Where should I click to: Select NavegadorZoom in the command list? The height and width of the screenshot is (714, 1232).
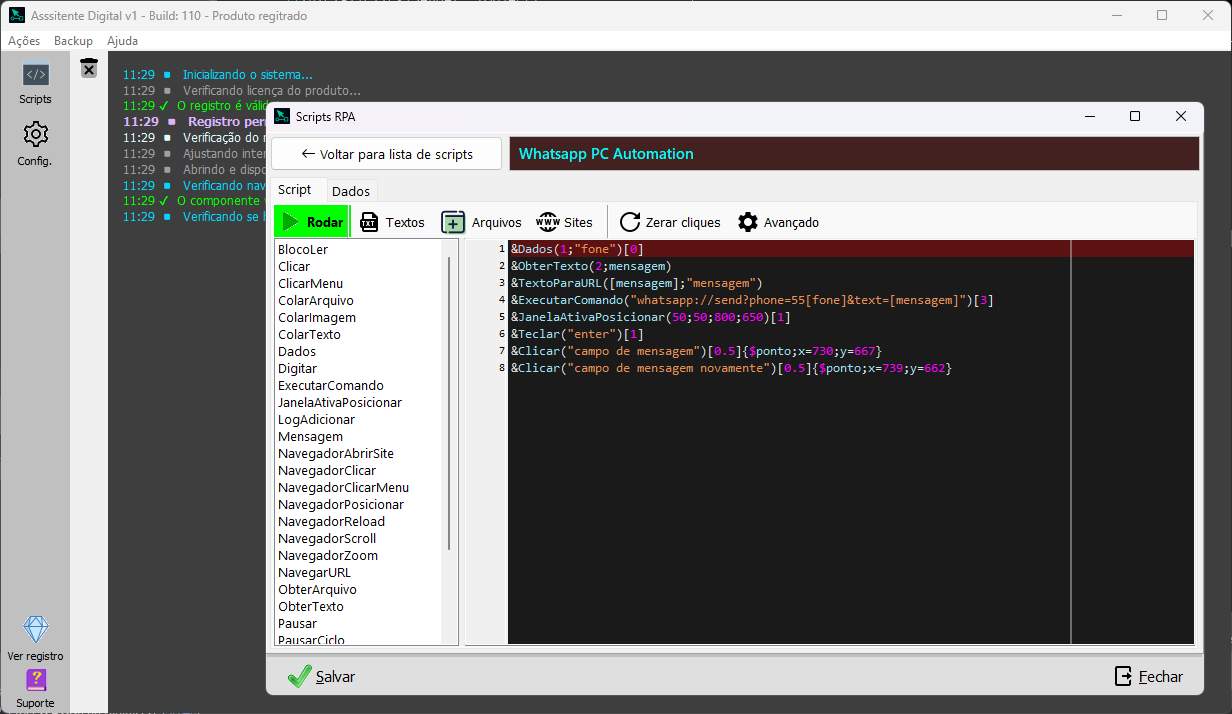[328, 555]
